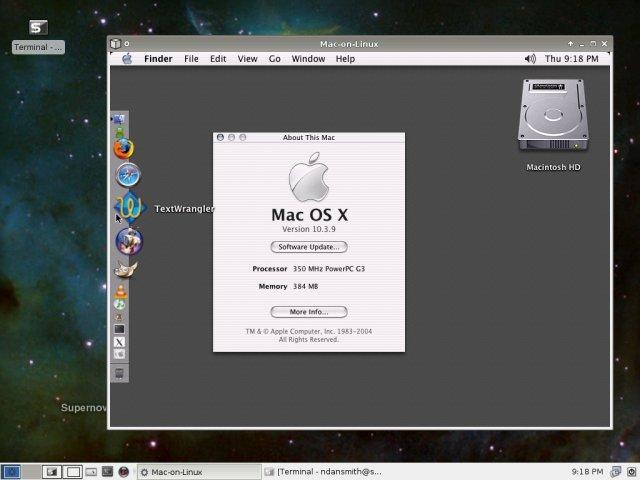Expand the Window menu
Viewport: 640px width, 480px height.
[308, 59]
